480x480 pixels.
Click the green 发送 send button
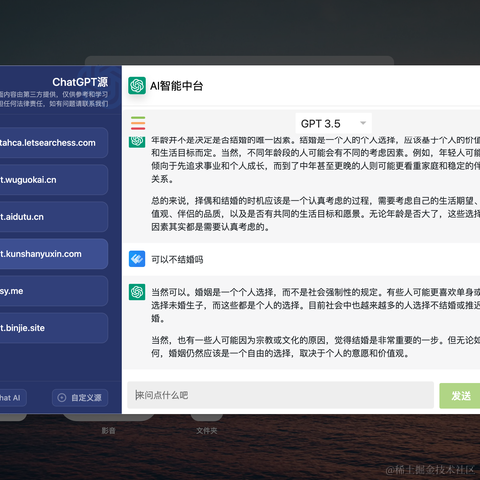pos(461,396)
